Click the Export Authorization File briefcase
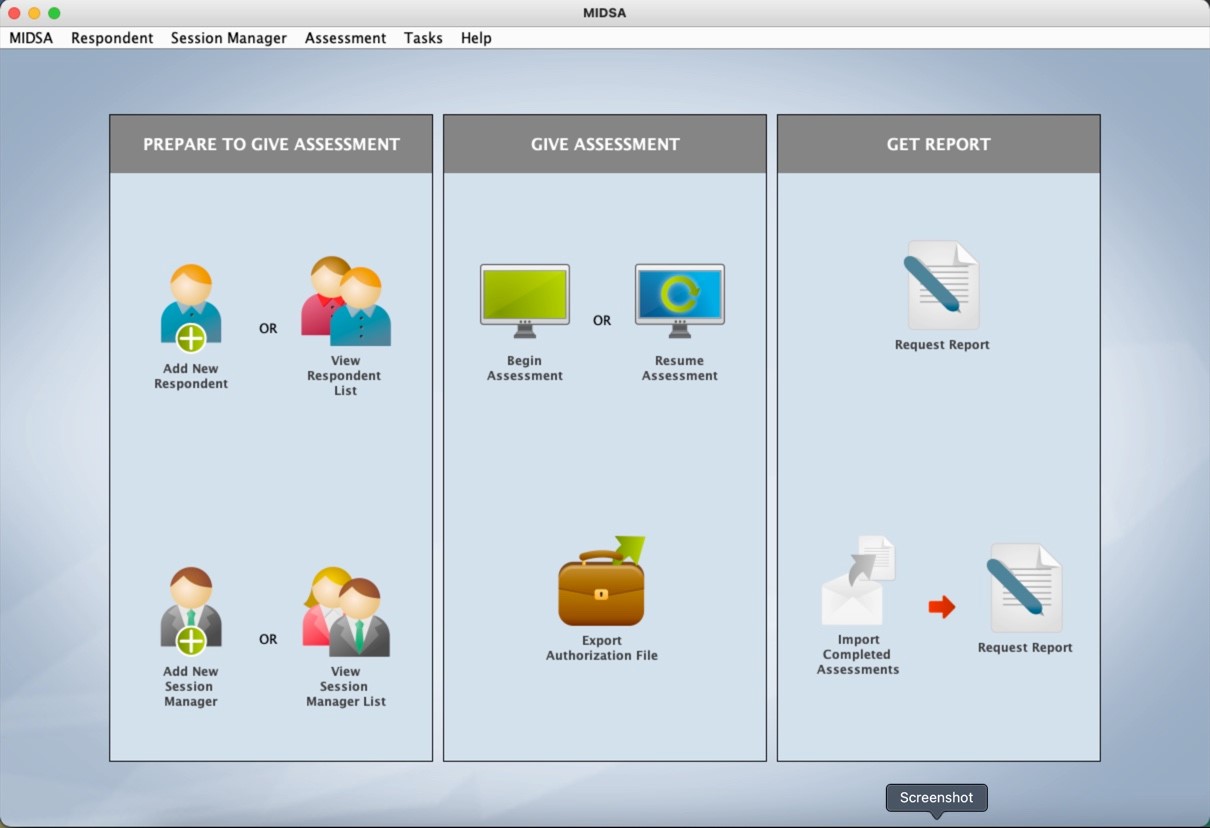Image resolution: width=1210 pixels, height=828 pixels. pyautogui.click(x=602, y=581)
